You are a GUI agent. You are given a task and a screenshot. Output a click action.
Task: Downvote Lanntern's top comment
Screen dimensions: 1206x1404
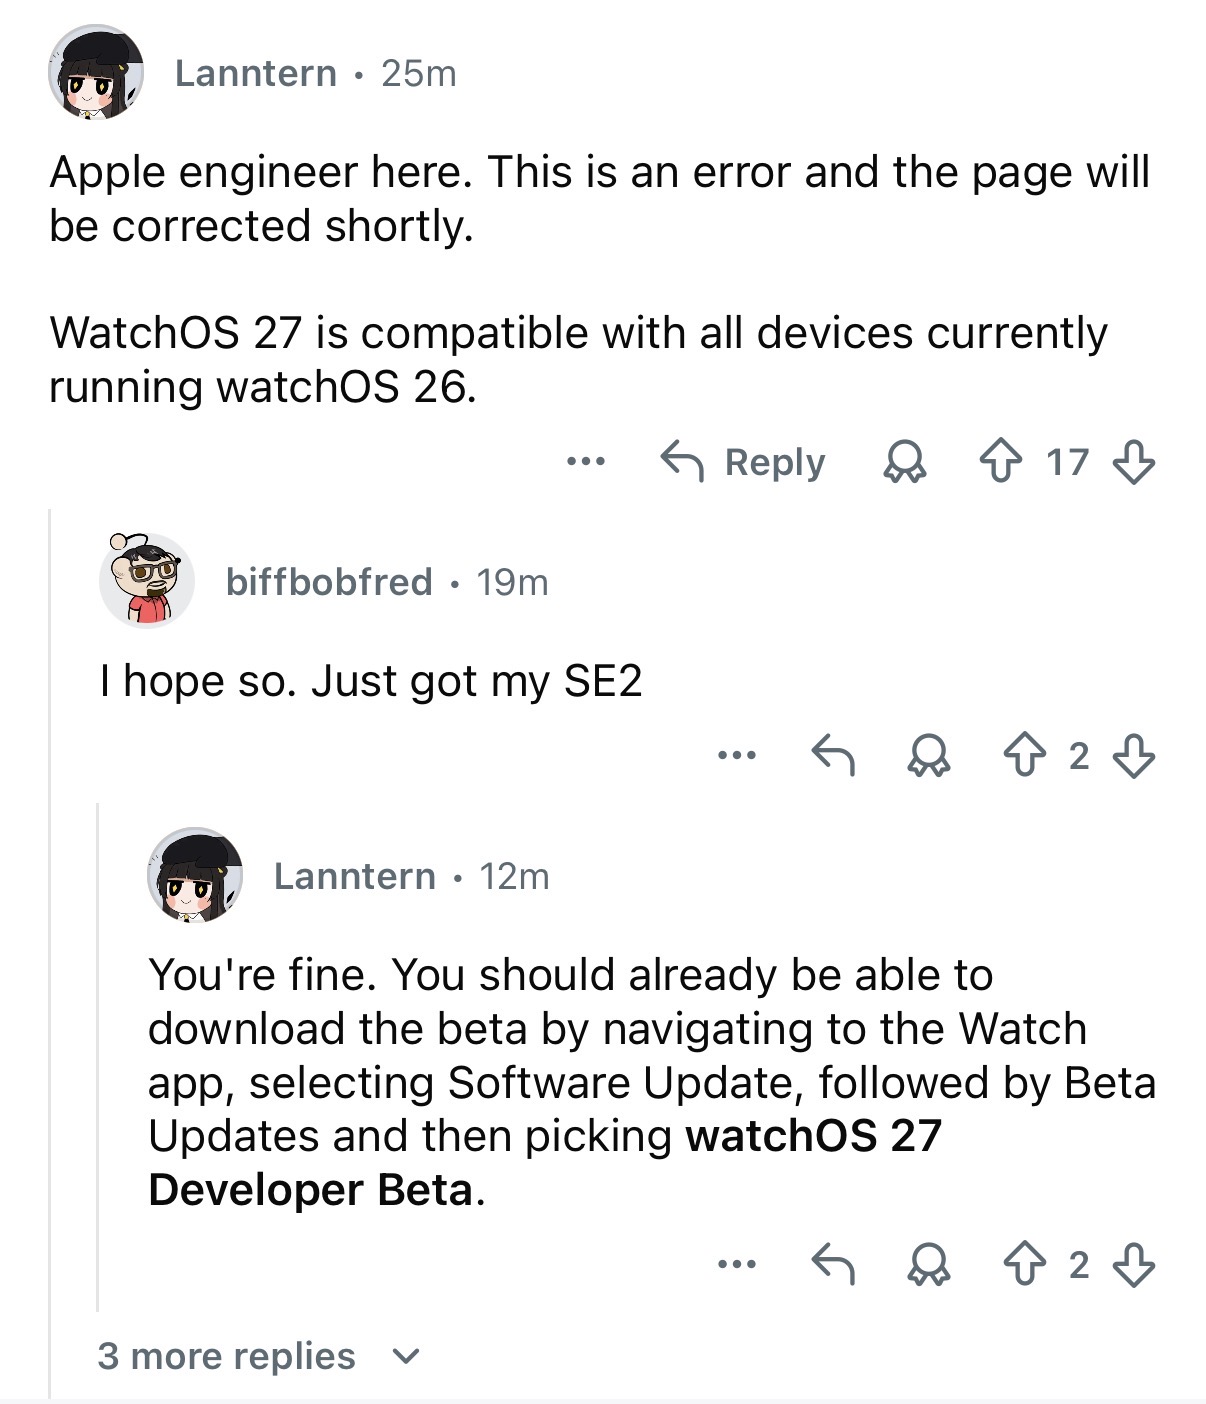1134,462
